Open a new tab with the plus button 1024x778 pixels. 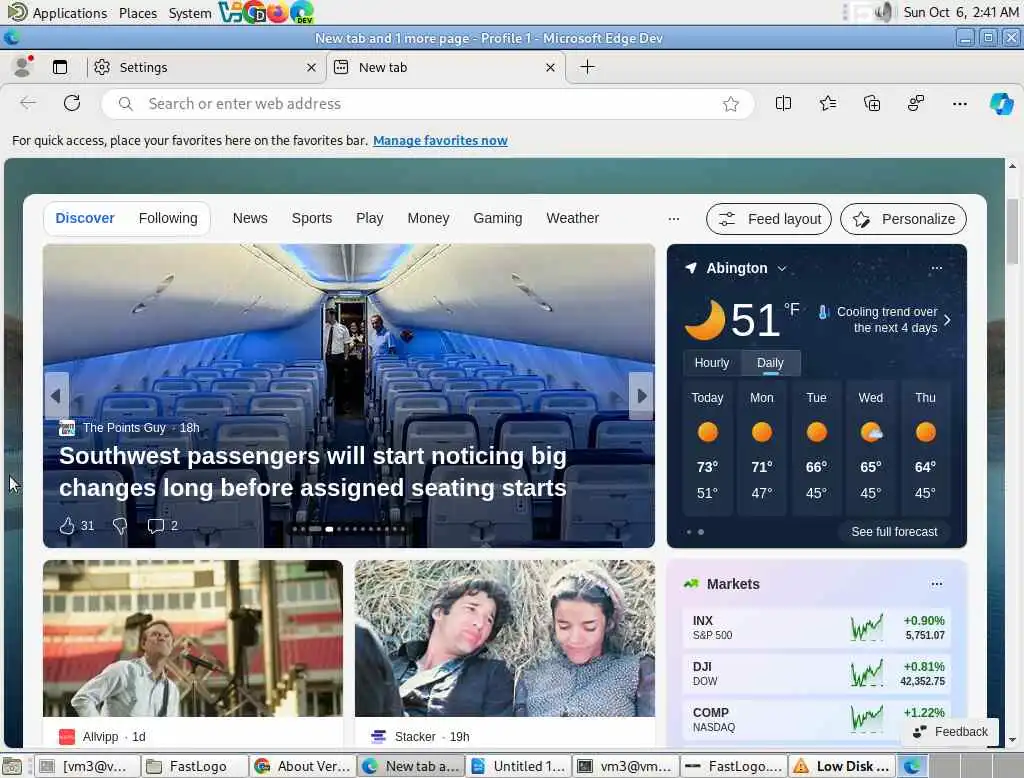(587, 67)
